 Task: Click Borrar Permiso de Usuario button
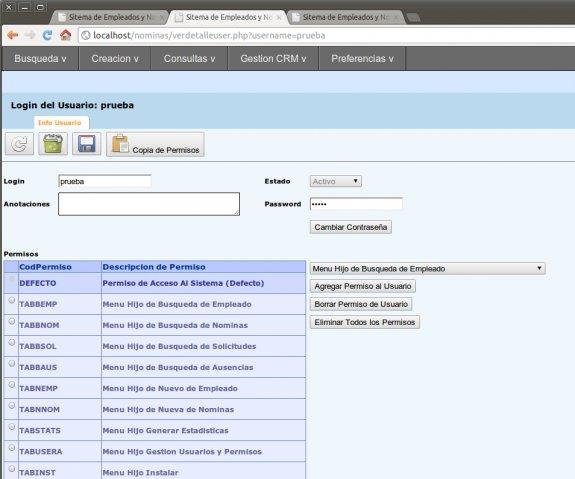point(361,304)
